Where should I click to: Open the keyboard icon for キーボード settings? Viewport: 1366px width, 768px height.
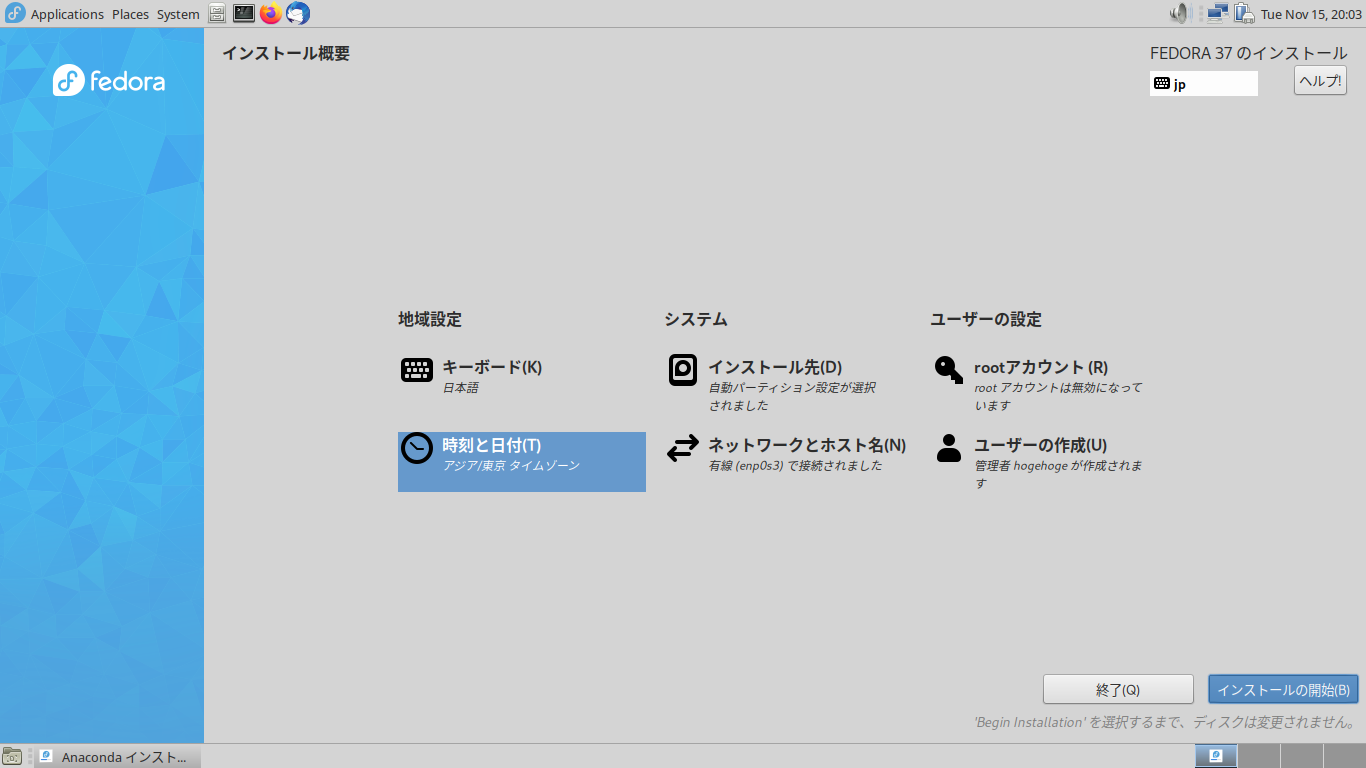[x=417, y=370]
